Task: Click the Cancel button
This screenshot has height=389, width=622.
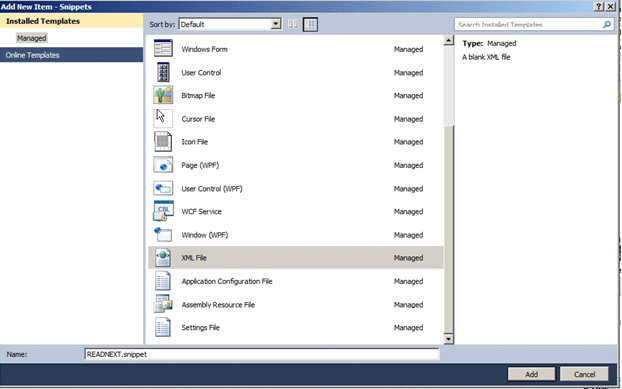Action: tap(584, 374)
